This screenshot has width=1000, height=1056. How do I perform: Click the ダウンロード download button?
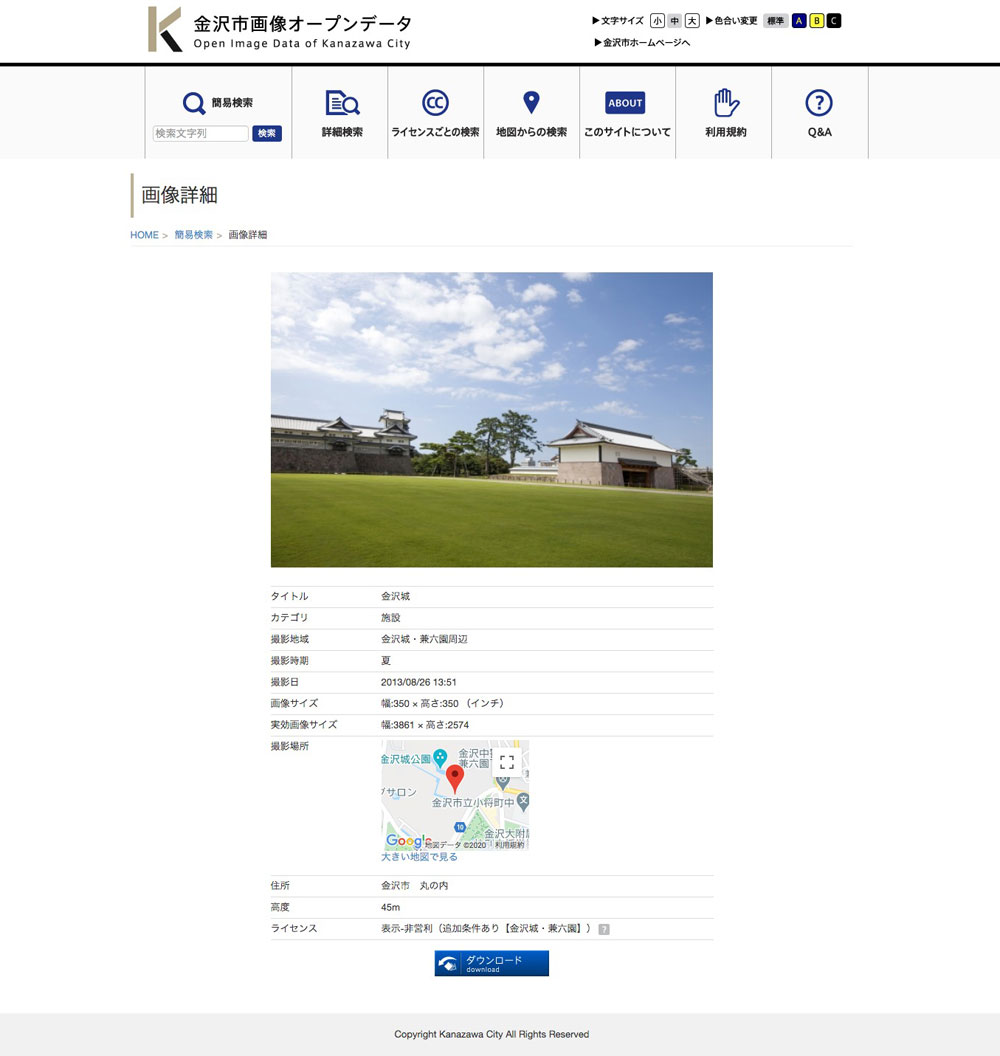(x=492, y=963)
